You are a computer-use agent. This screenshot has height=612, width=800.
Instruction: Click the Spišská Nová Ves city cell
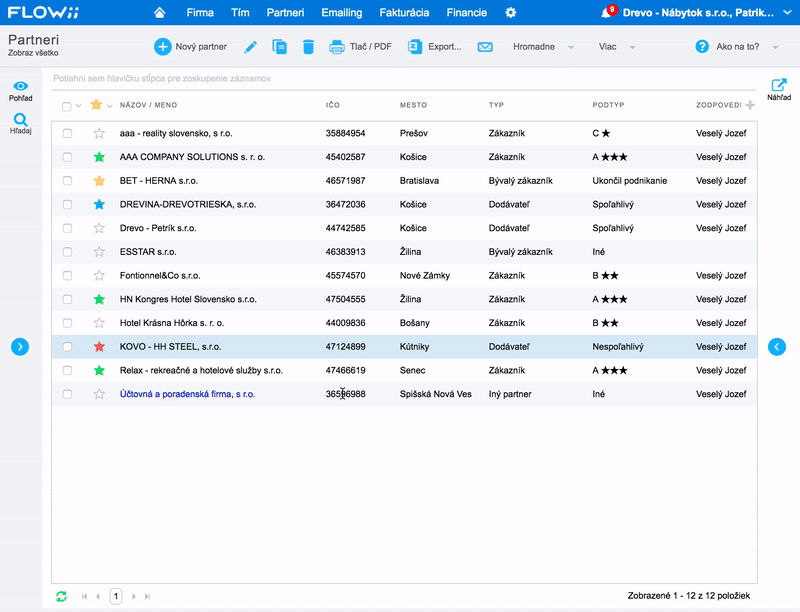coord(436,394)
